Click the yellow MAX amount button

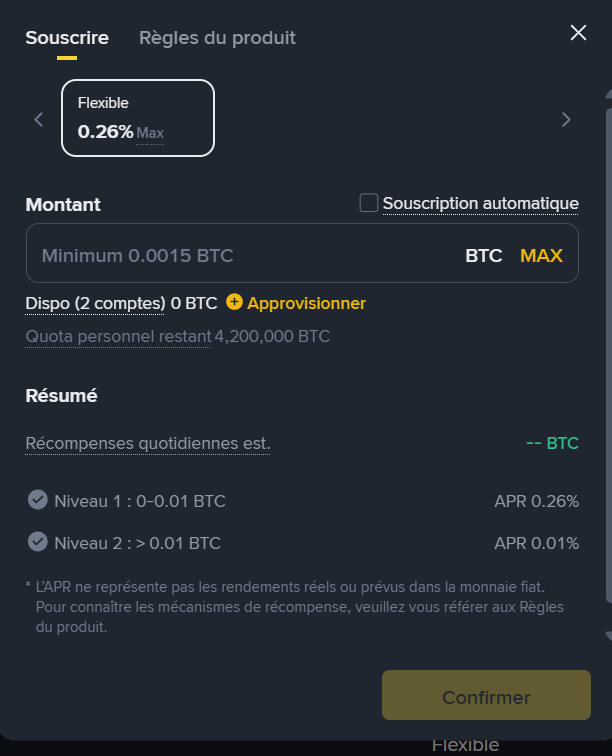coord(541,255)
